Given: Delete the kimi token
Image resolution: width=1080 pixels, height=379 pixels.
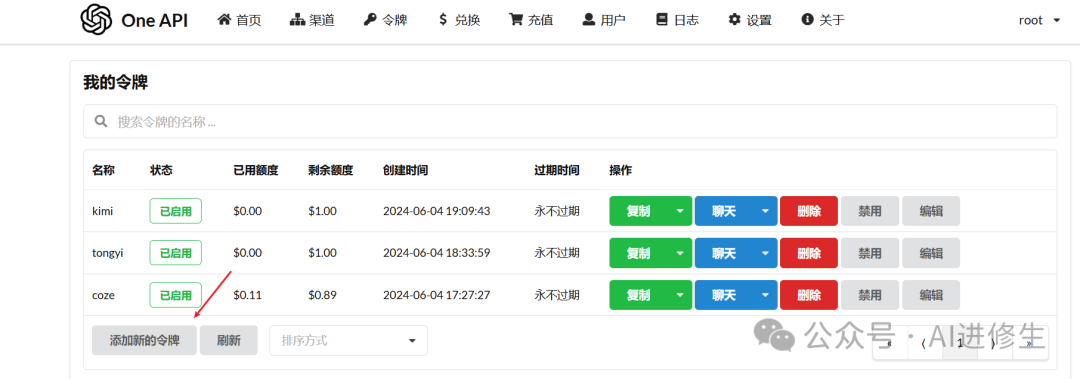Looking at the screenshot, I should tap(809, 211).
